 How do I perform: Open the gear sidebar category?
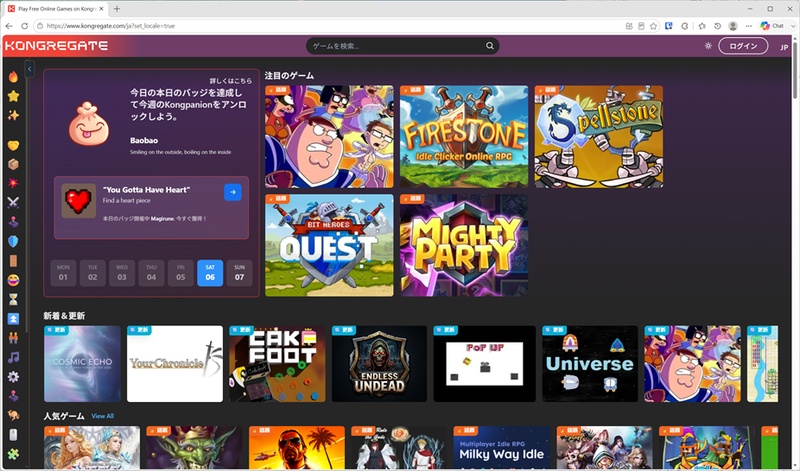13,377
